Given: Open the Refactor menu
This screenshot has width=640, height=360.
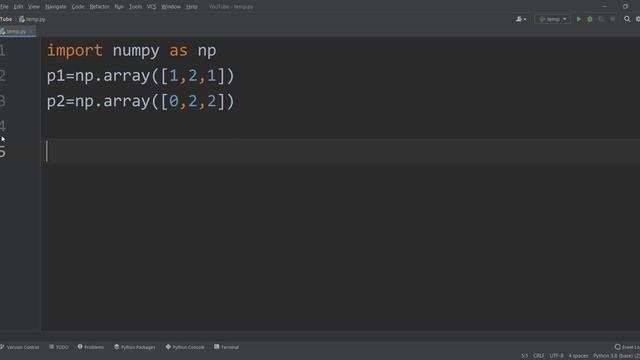Looking at the screenshot, I should pos(100,7).
